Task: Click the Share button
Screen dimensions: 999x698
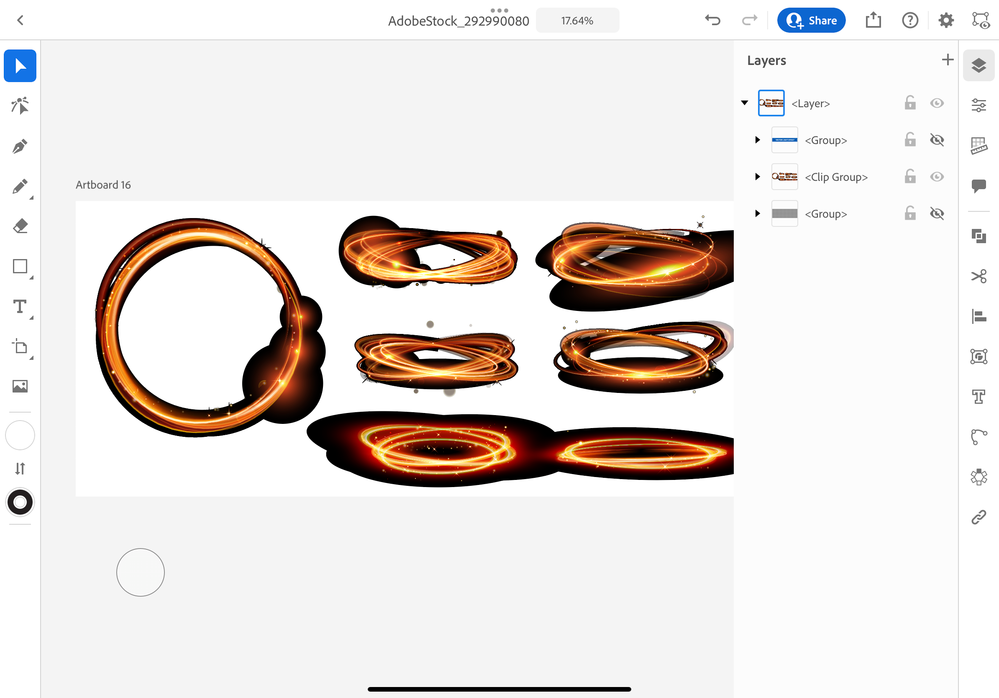Action: pyautogui.click(x=811, y=20)
